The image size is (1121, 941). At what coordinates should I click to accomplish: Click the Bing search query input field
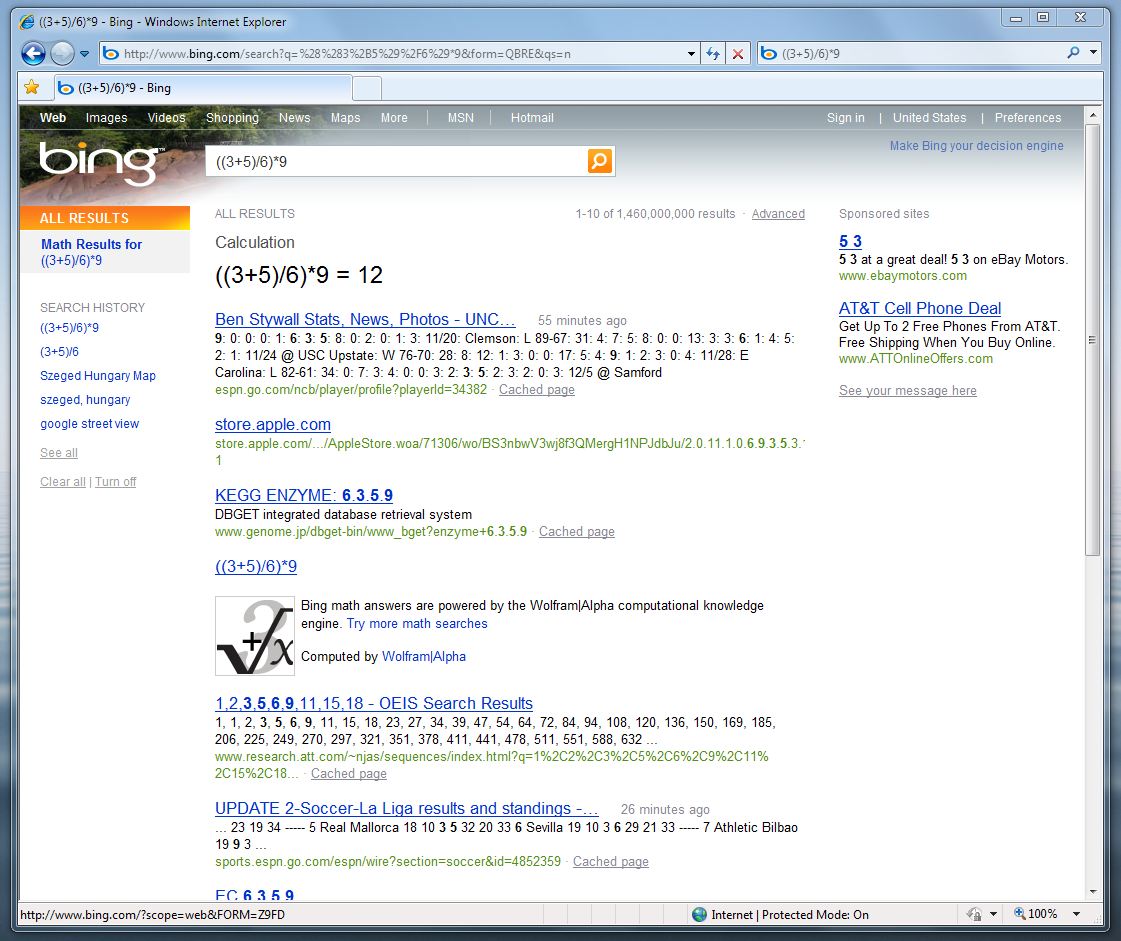[x=396, y=162]
